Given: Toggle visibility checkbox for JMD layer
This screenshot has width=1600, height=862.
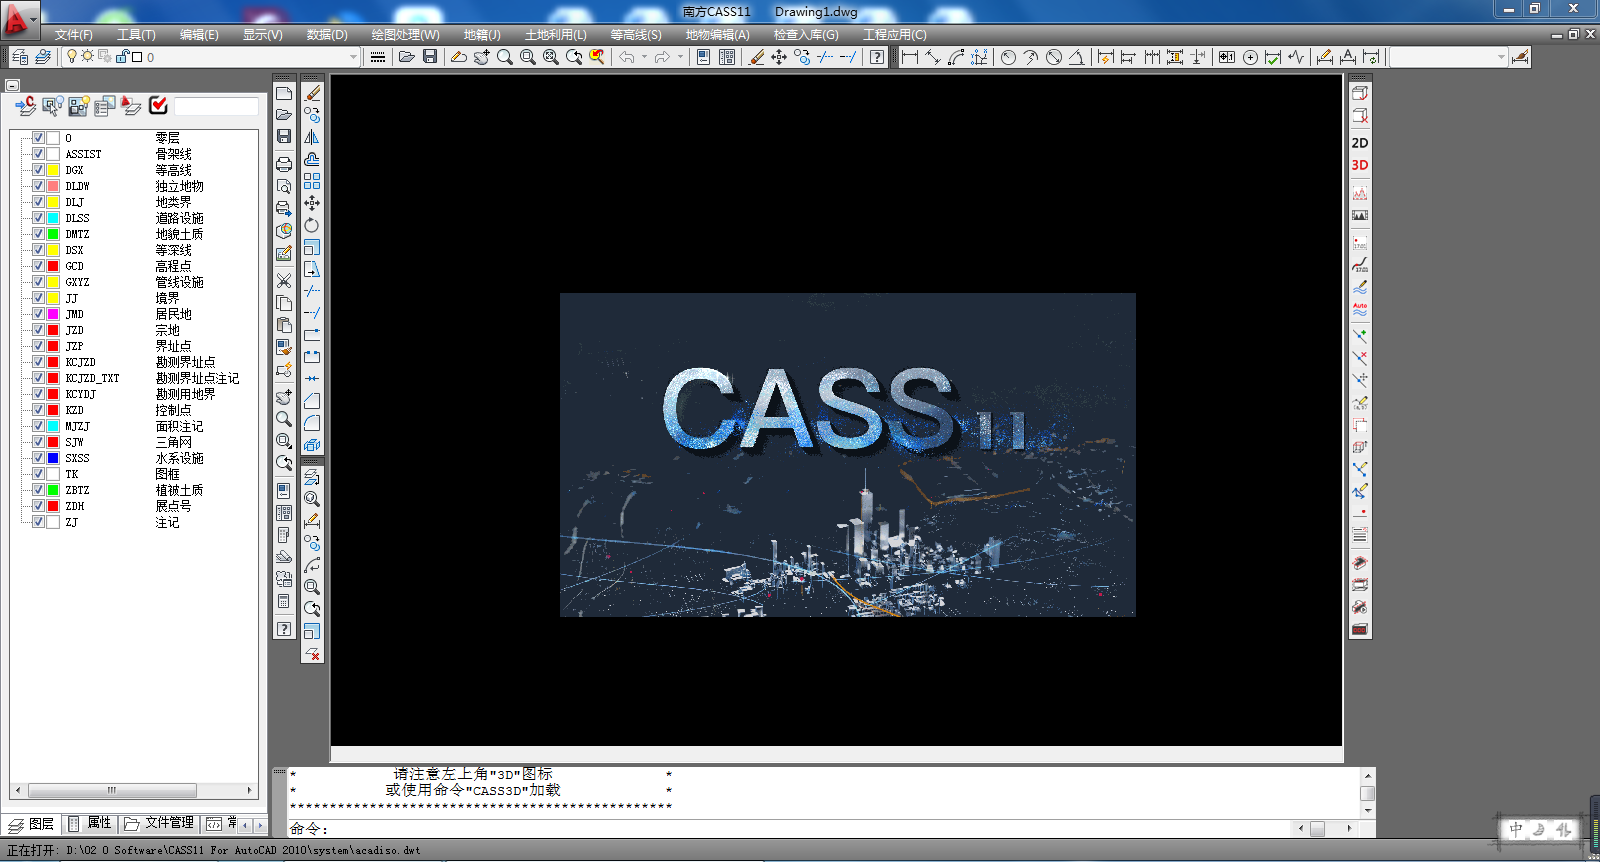Looking at the screenshot, I should pyautogui.click(x=38, y=314).
